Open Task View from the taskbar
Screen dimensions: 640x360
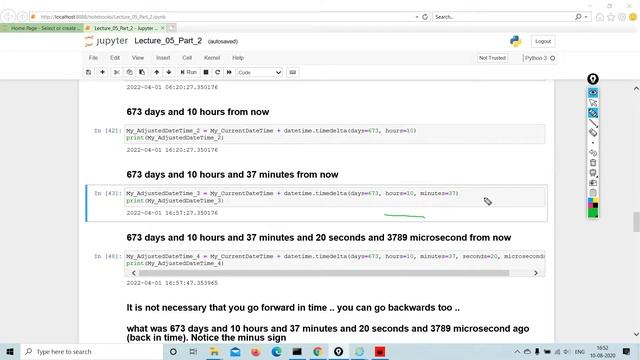click(x=193, y=351)
